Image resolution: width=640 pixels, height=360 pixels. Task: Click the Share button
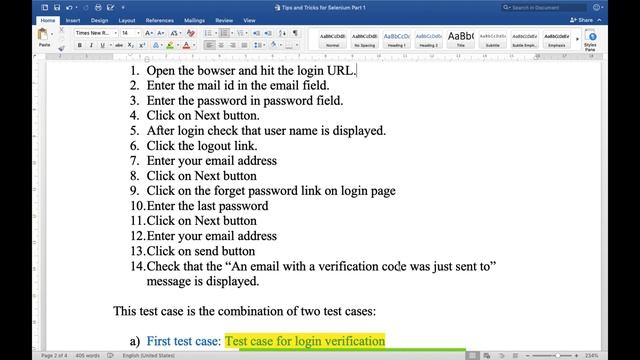pos(581,20)
